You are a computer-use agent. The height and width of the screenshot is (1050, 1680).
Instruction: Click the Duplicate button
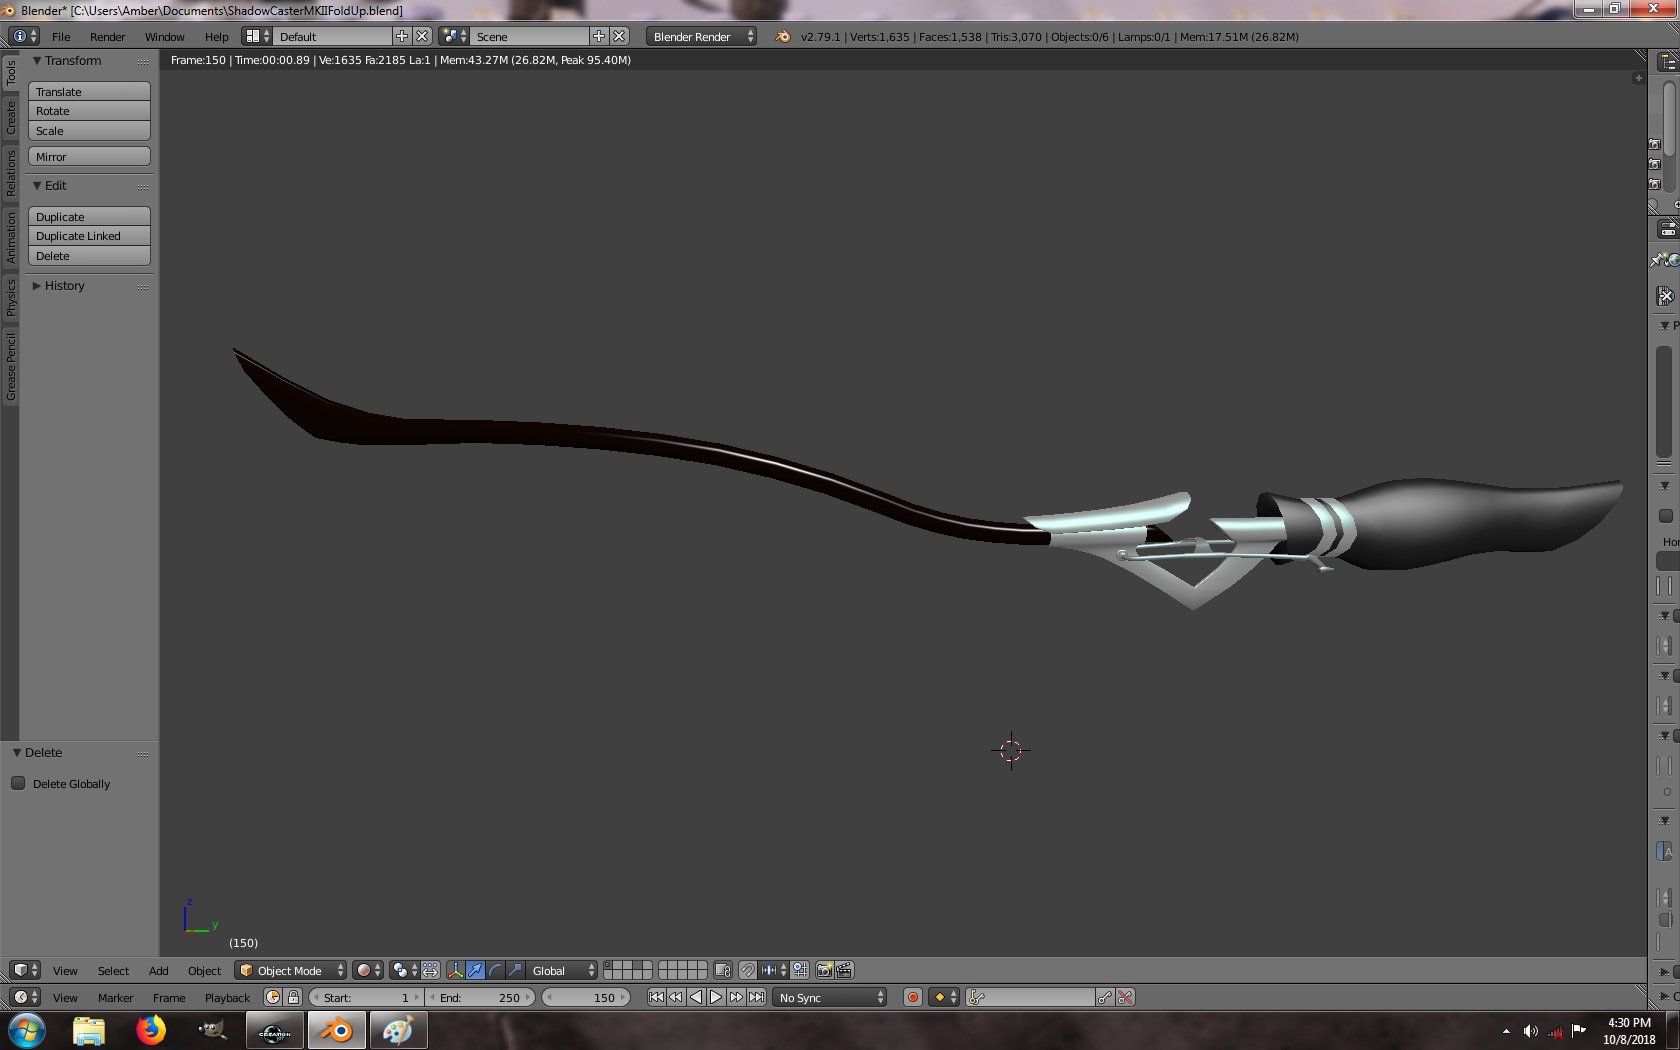pos(89,216)
